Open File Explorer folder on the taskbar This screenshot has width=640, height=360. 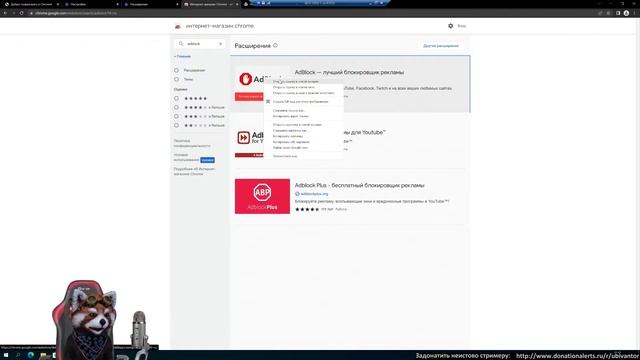coord(43,356)
